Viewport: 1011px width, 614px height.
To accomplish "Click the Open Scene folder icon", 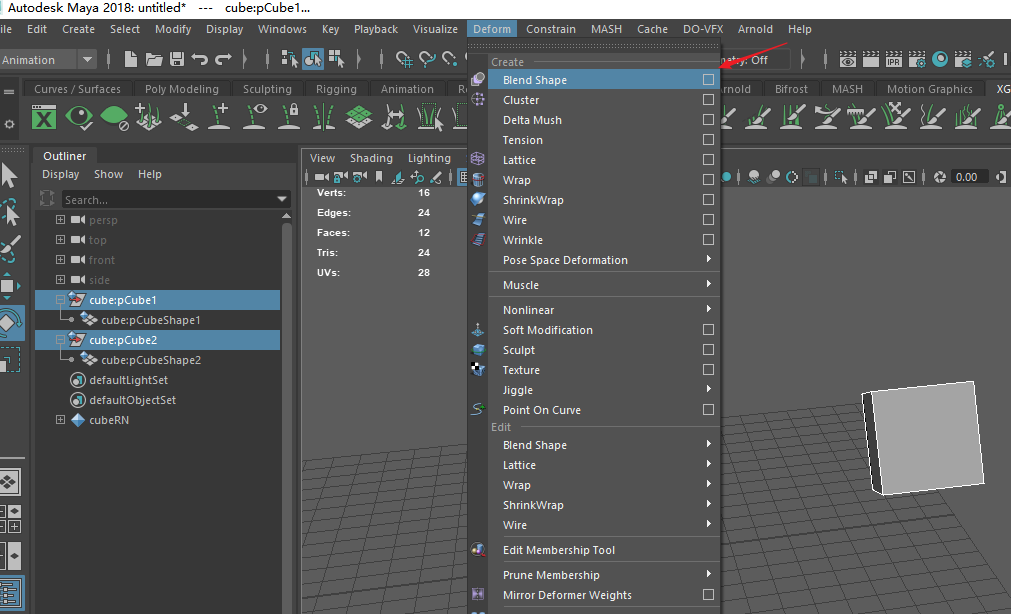I will [x=154, y=60].
